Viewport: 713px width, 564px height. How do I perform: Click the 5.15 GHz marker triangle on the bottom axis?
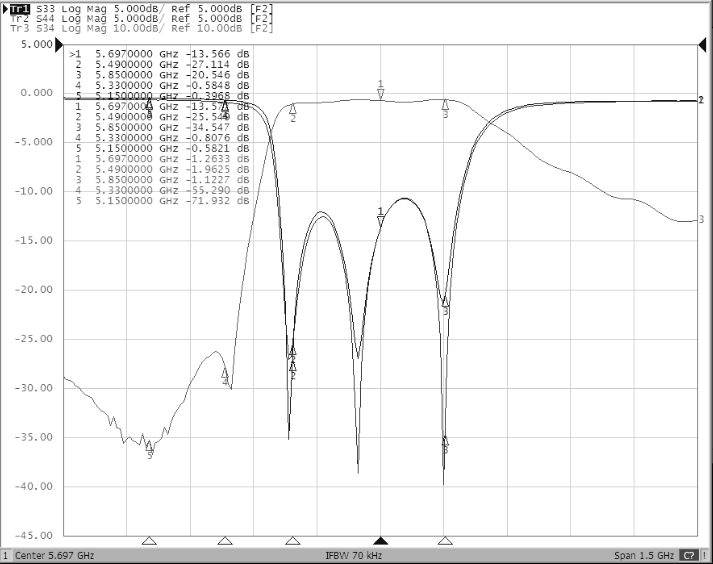pos(149,540)
